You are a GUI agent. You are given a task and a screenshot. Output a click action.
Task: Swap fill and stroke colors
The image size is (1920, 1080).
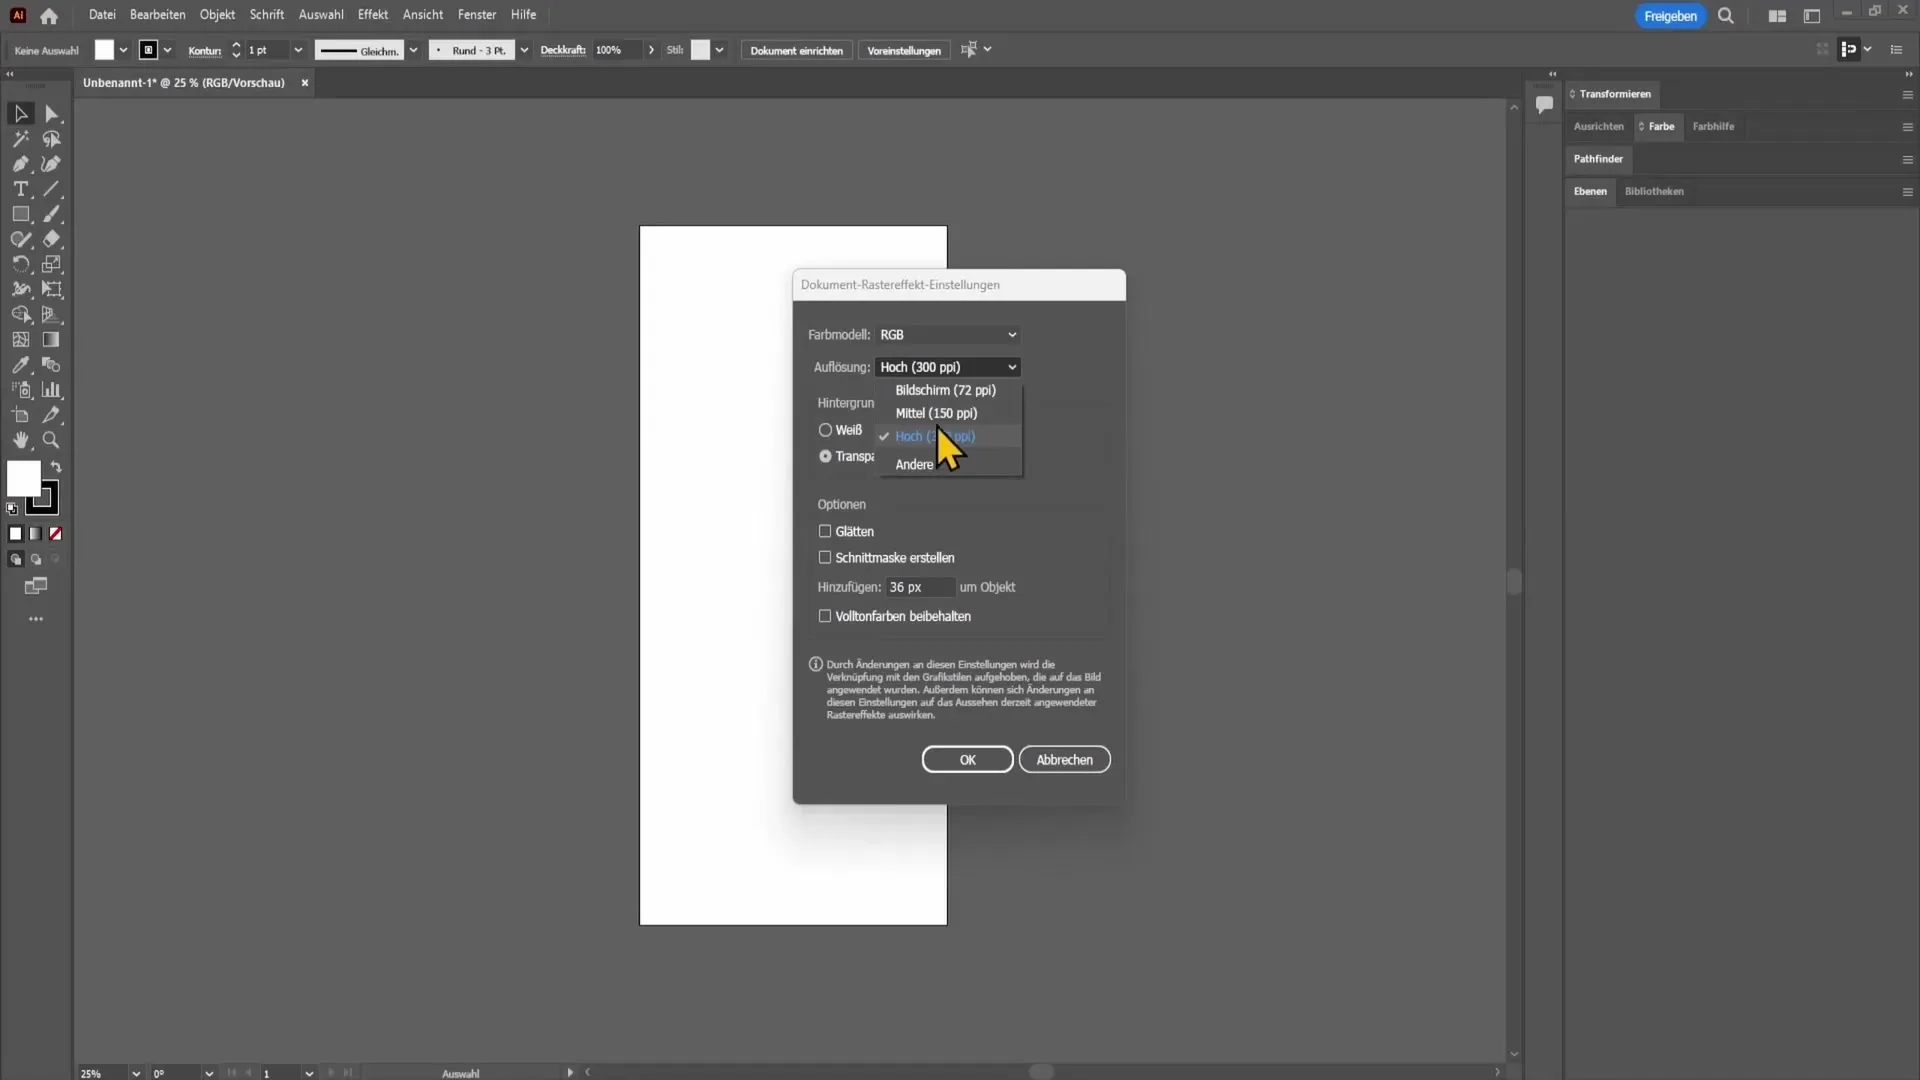(56, 467)
